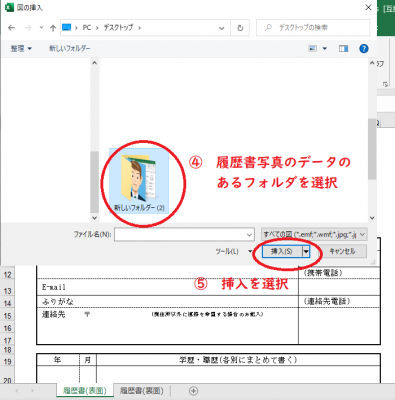Expand the address bar history dropdown

pos(222,28)
